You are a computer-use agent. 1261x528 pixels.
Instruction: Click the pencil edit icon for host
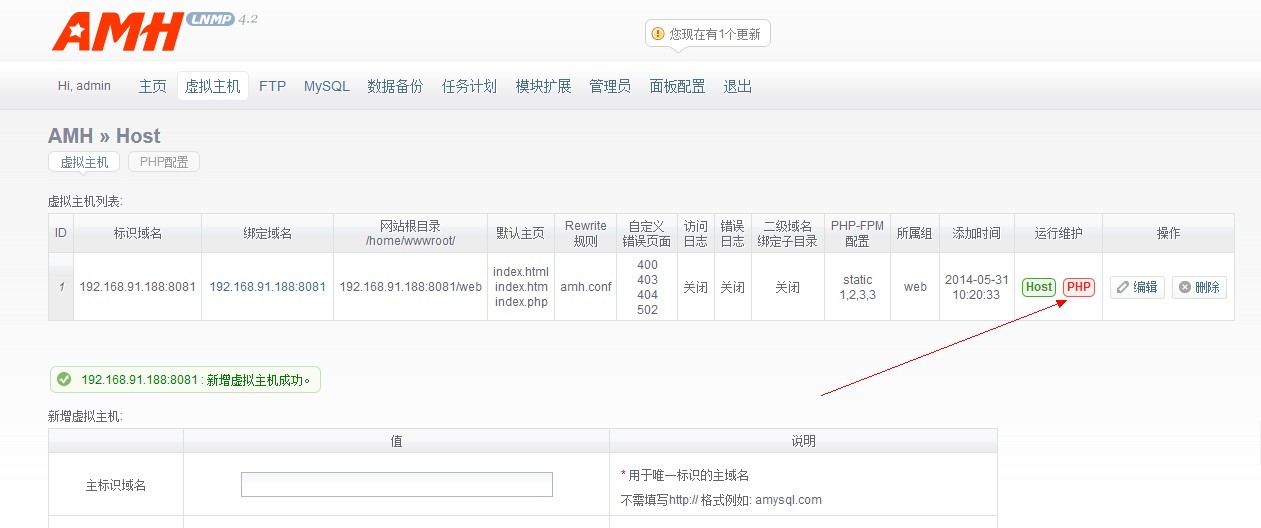[1123, 287]
